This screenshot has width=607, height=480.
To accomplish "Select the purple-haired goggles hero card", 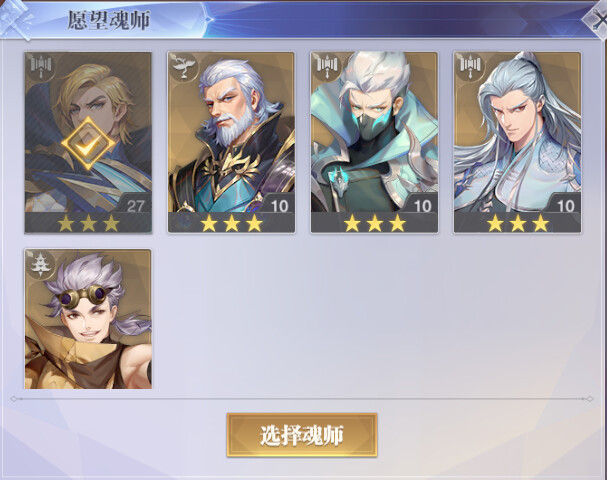I will coord(88,319).
